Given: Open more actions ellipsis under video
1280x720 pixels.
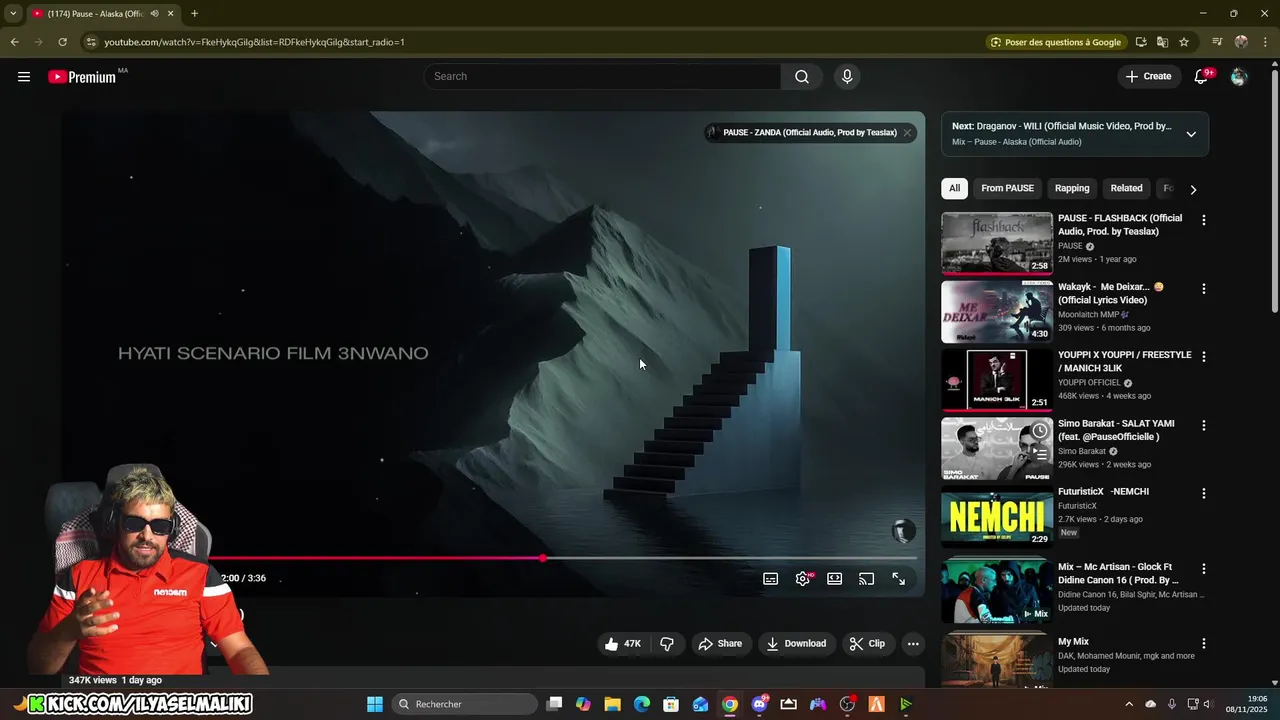Looking at the screenshot, I should tap(913, 644).
